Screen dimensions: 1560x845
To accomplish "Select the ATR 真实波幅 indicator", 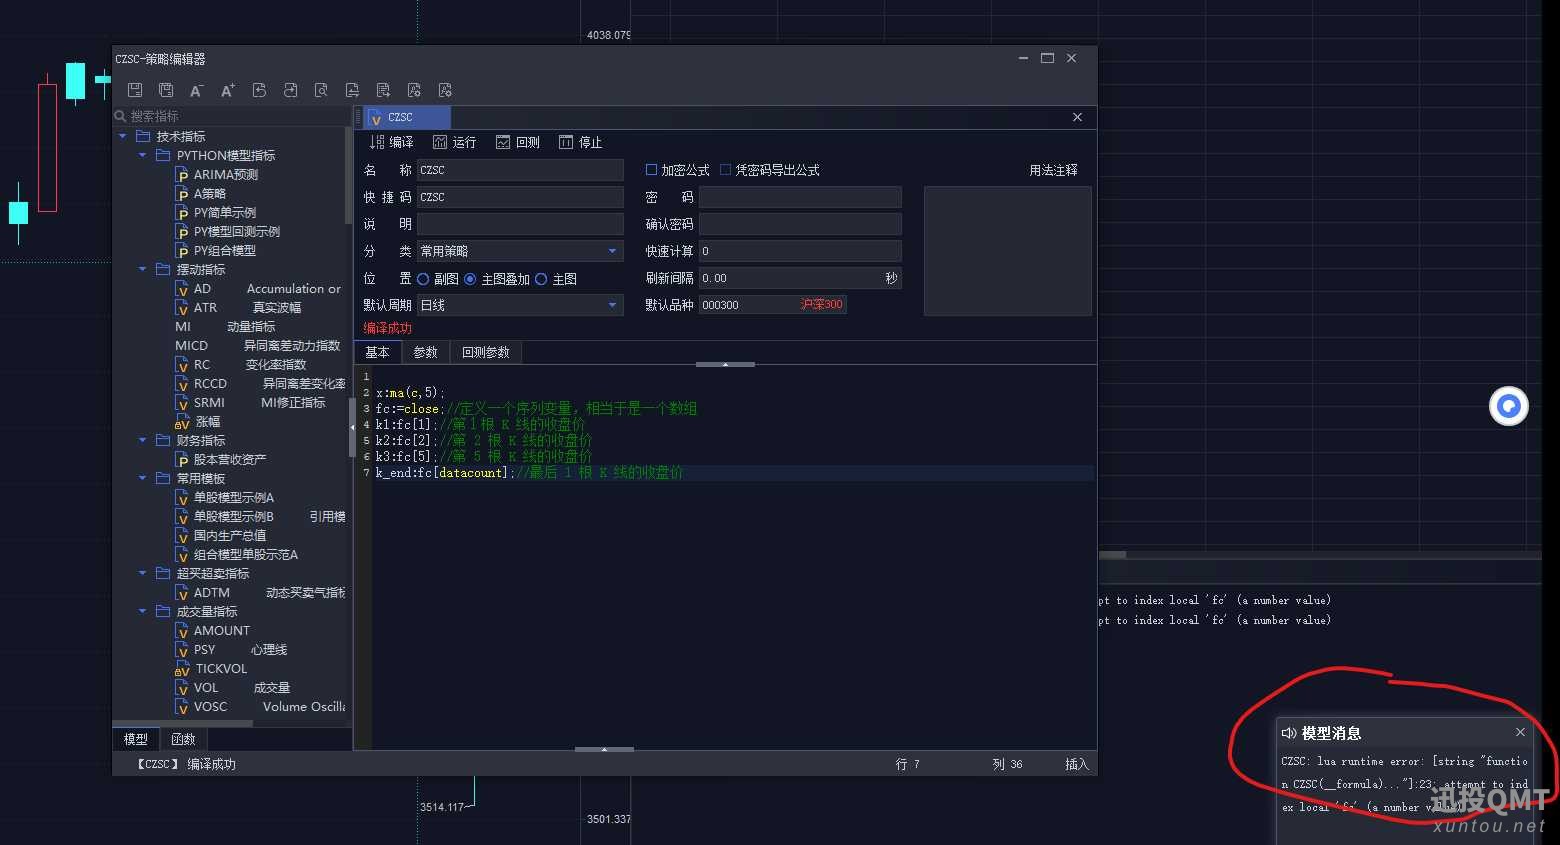I will (238, 307).
